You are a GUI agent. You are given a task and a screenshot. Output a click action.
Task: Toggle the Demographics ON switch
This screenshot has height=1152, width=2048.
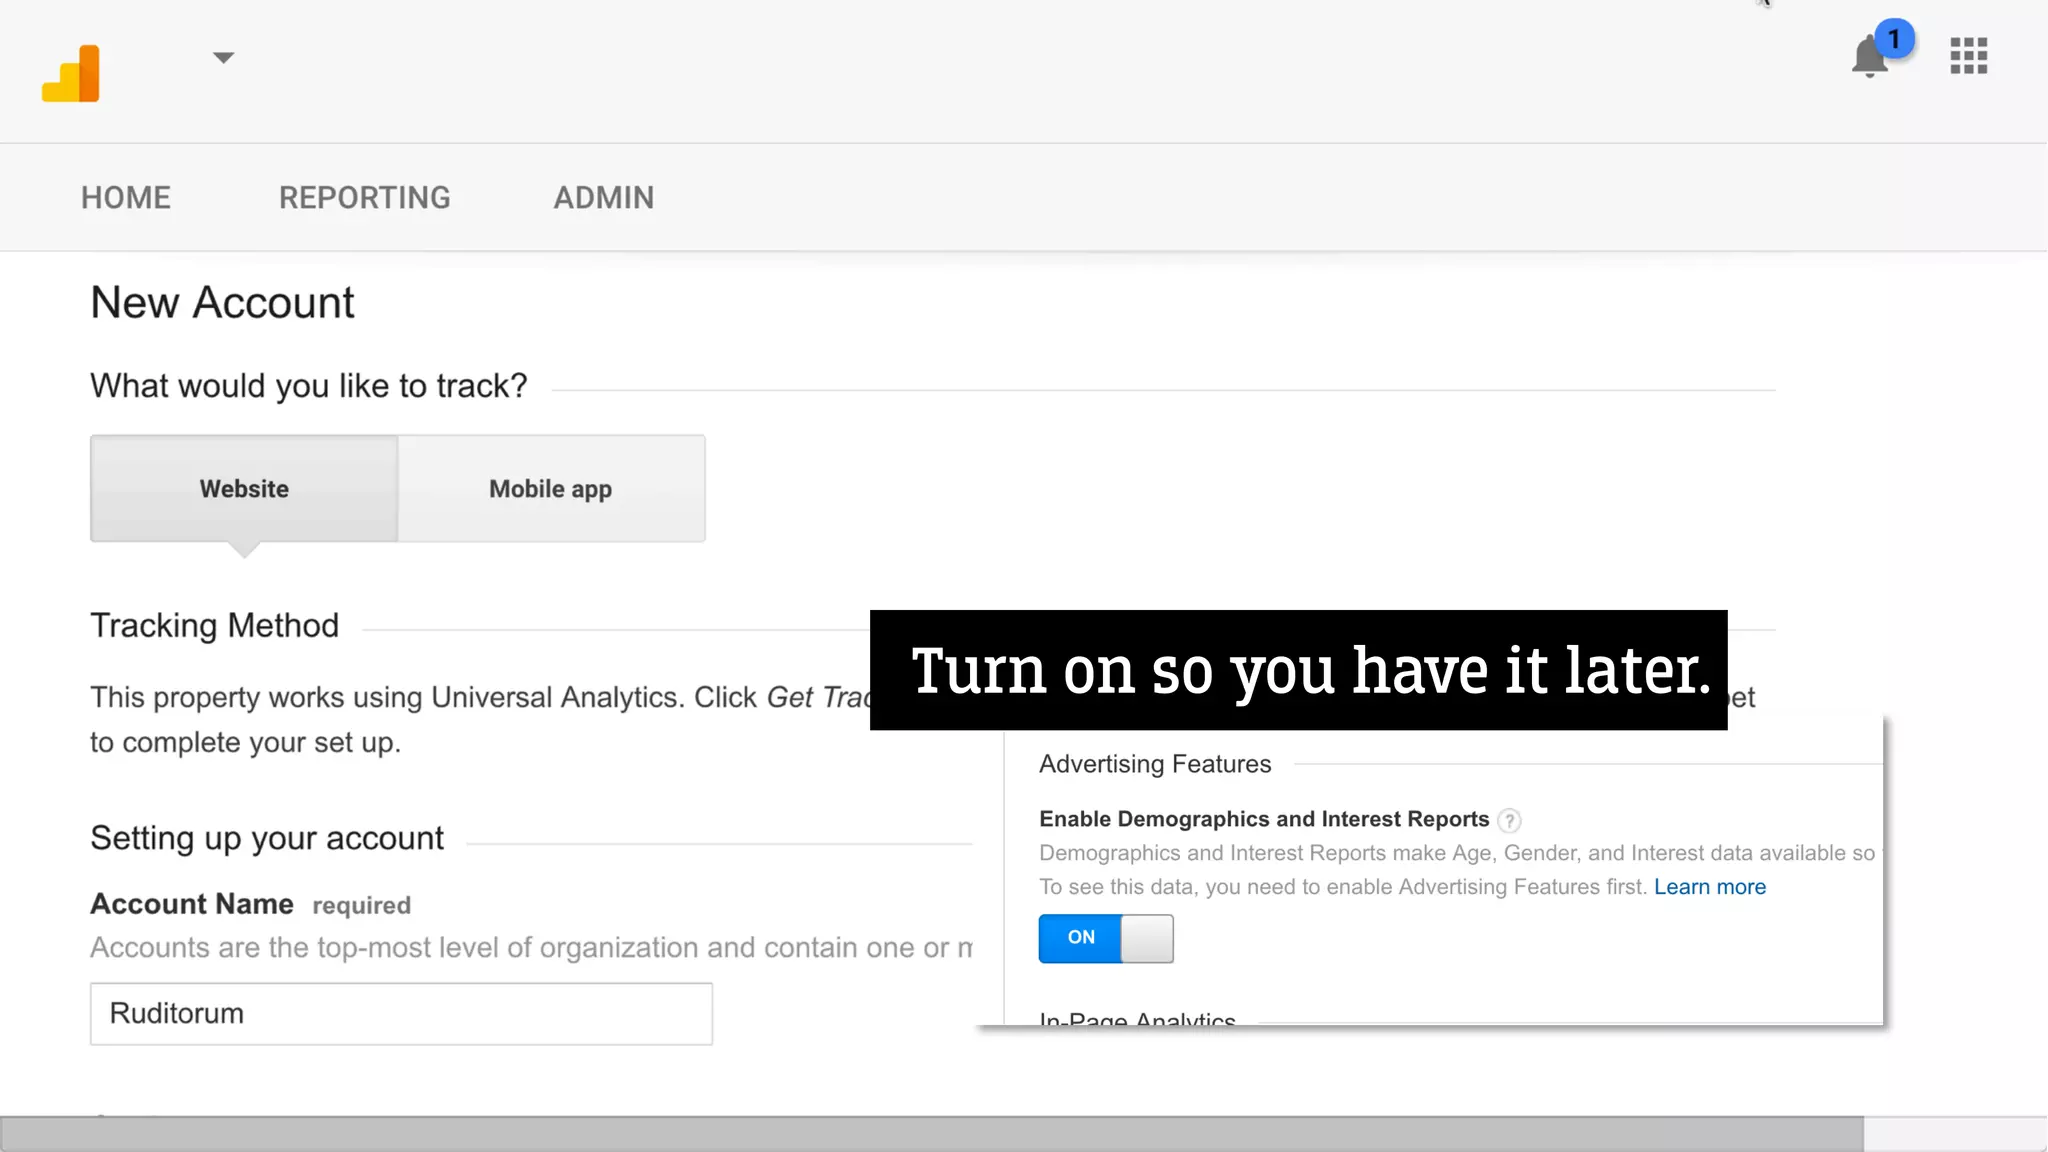pos(1105,938)
